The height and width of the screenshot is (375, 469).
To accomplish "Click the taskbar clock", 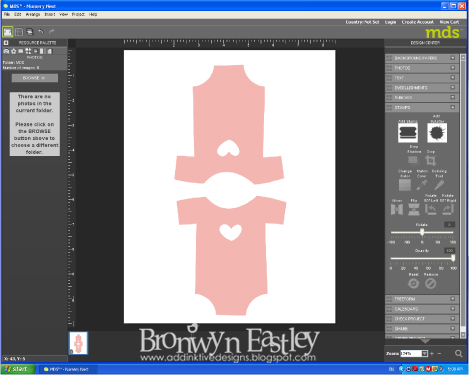I will [455, 369].
